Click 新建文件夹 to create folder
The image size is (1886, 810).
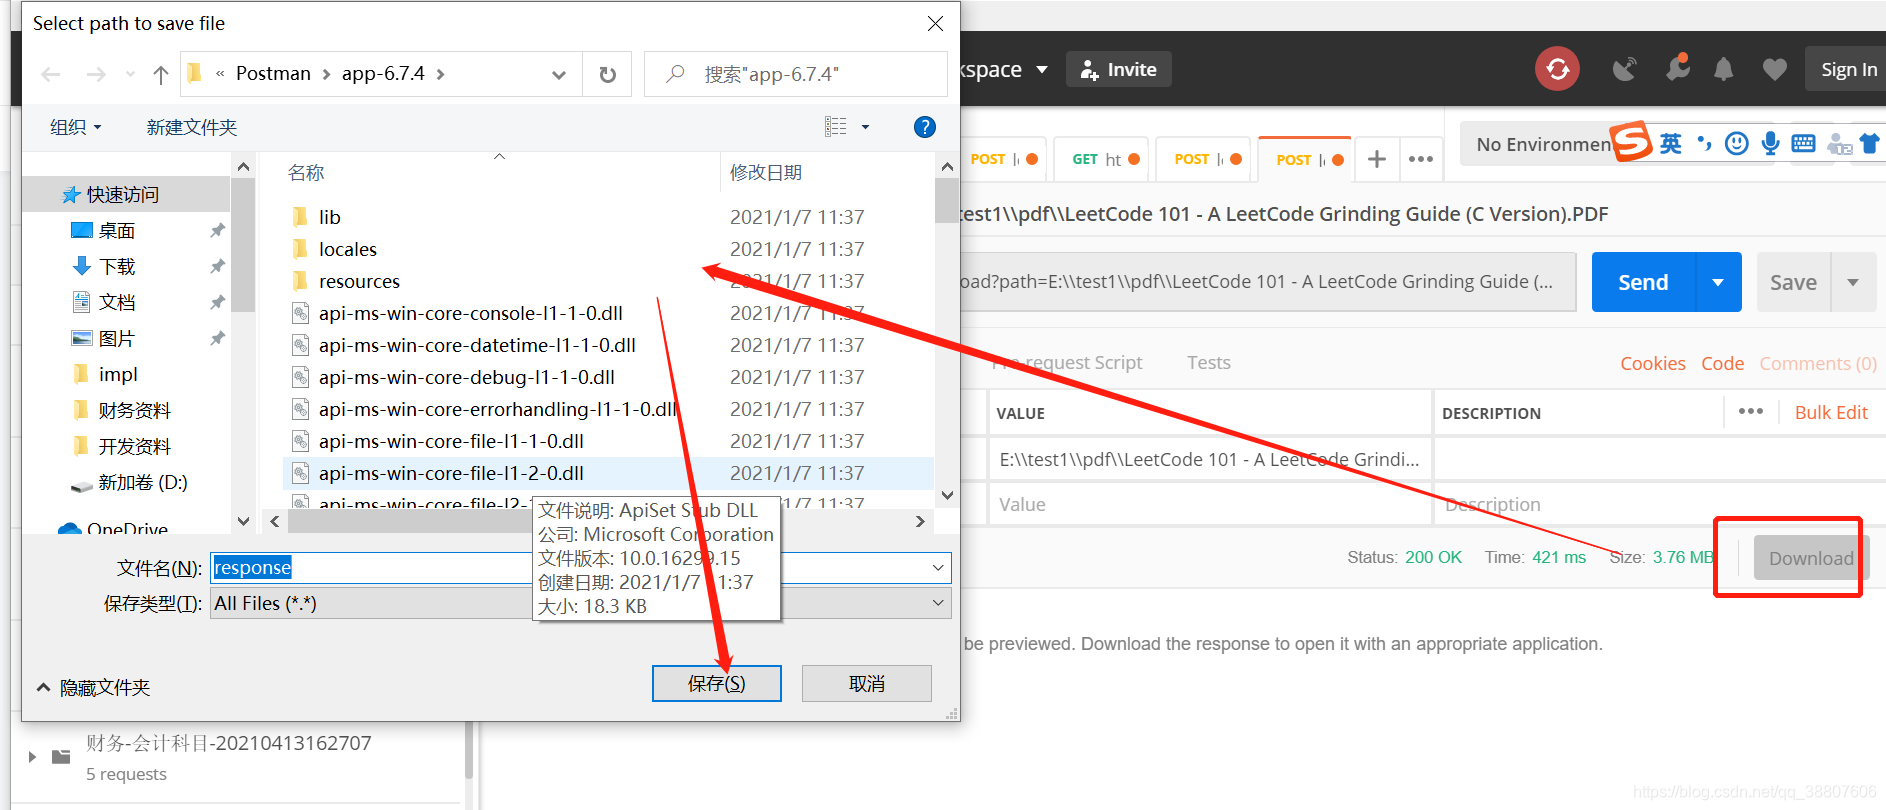[x=192, y=127]
